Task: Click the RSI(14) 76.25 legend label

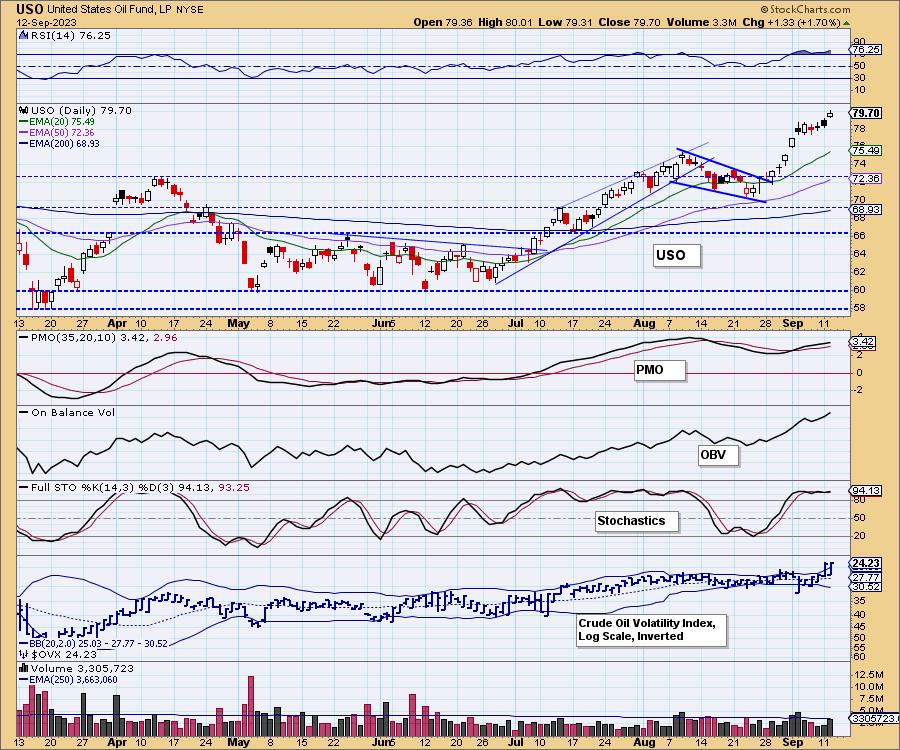Action: click(x=71, y=35)
